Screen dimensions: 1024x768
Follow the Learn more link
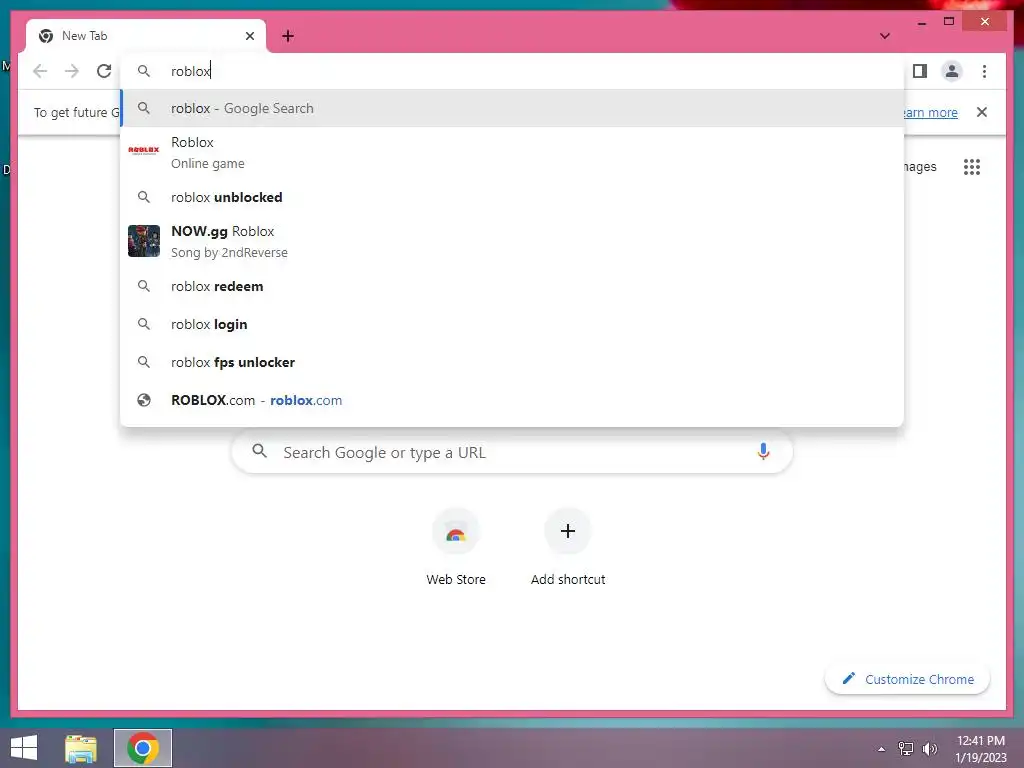[x=930, y=112]
